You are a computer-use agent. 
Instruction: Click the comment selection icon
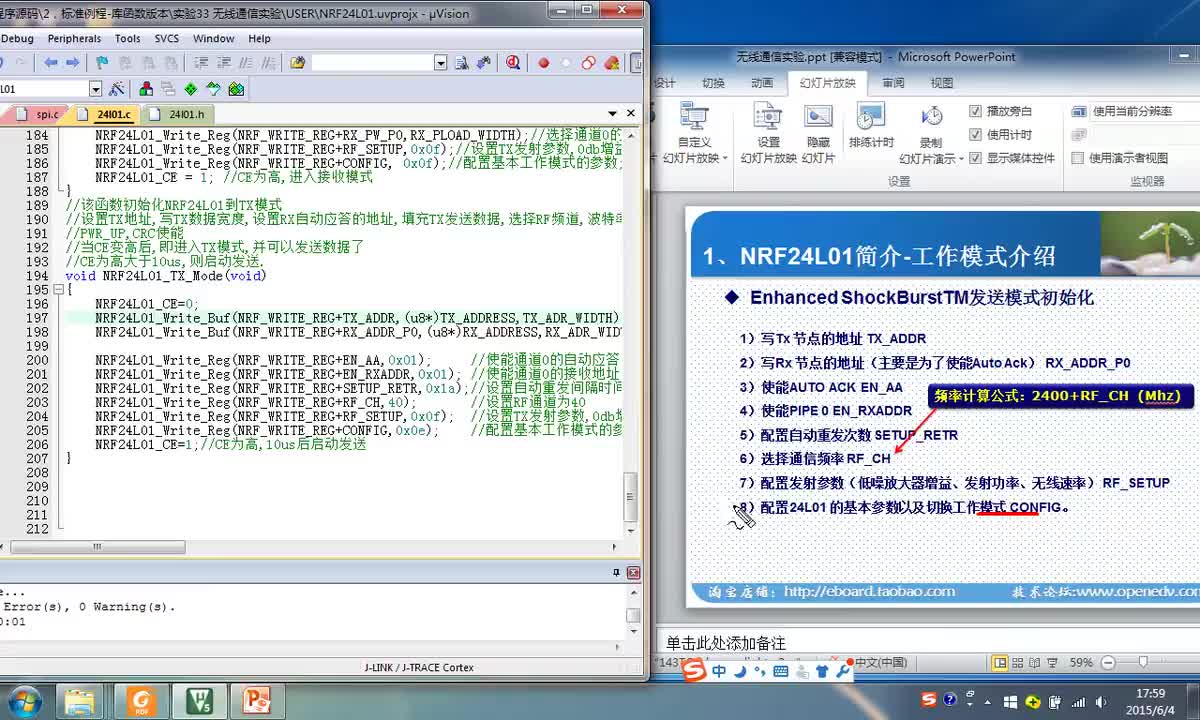tap(245, 62)
